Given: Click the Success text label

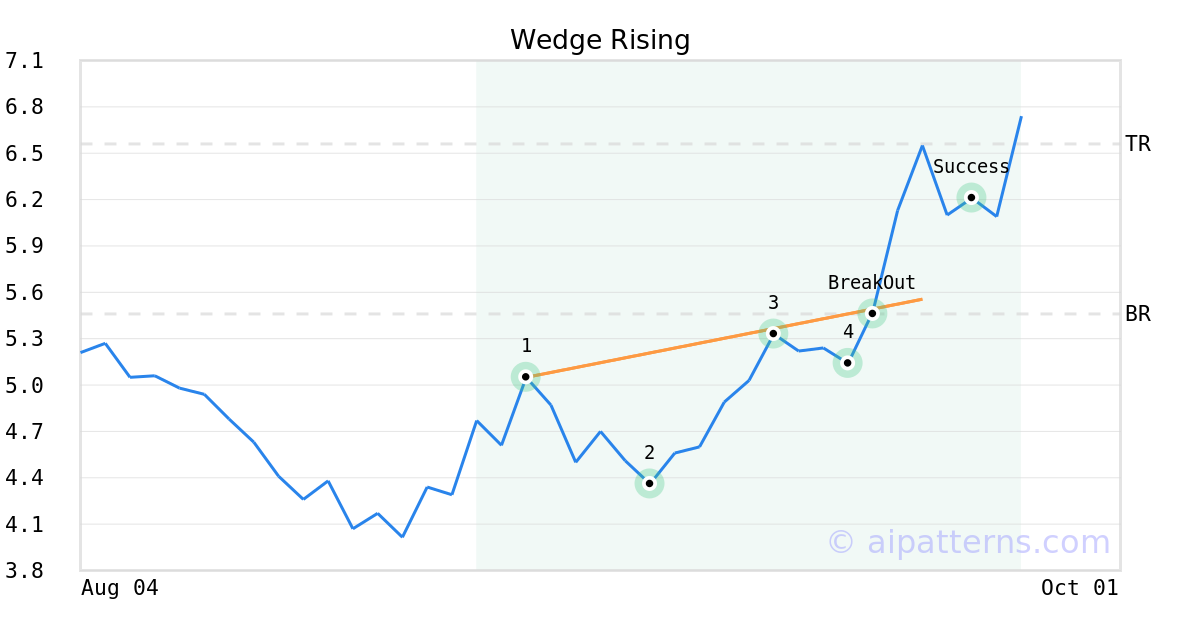Looking at the screenshot, I should pyautogui.click(x=971, y=167).
